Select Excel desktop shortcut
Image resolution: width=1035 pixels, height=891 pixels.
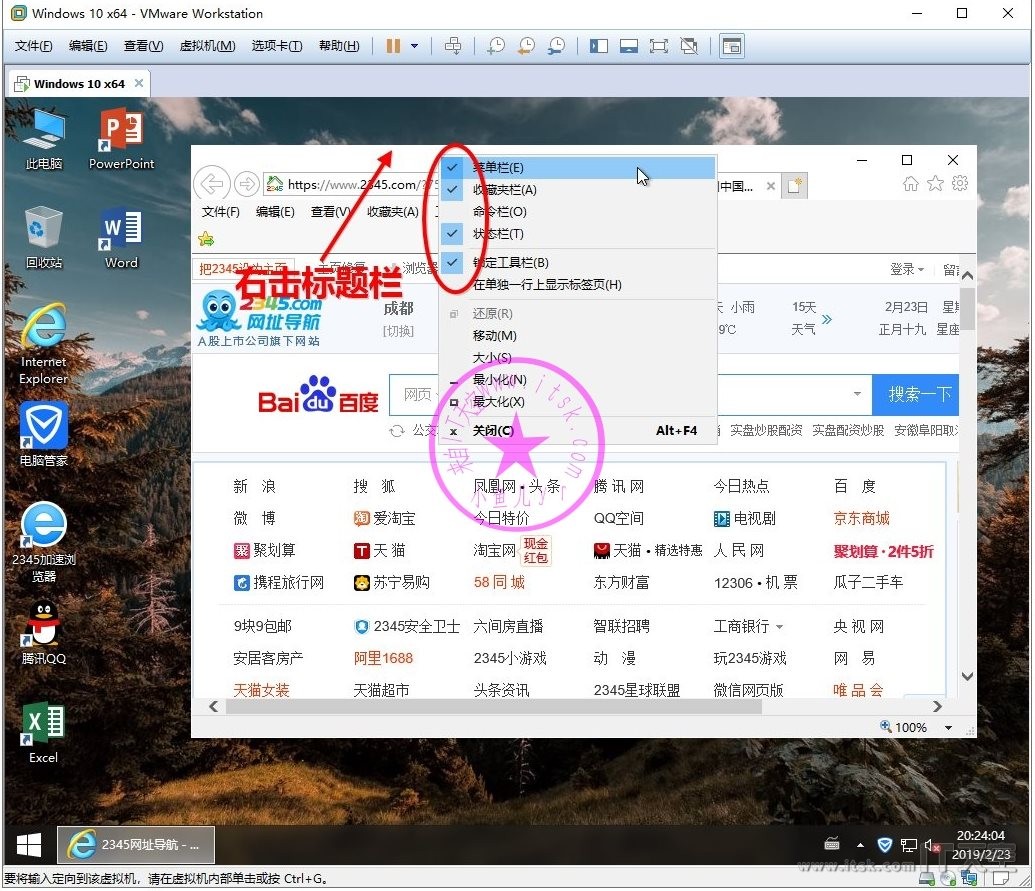point(44,733)
